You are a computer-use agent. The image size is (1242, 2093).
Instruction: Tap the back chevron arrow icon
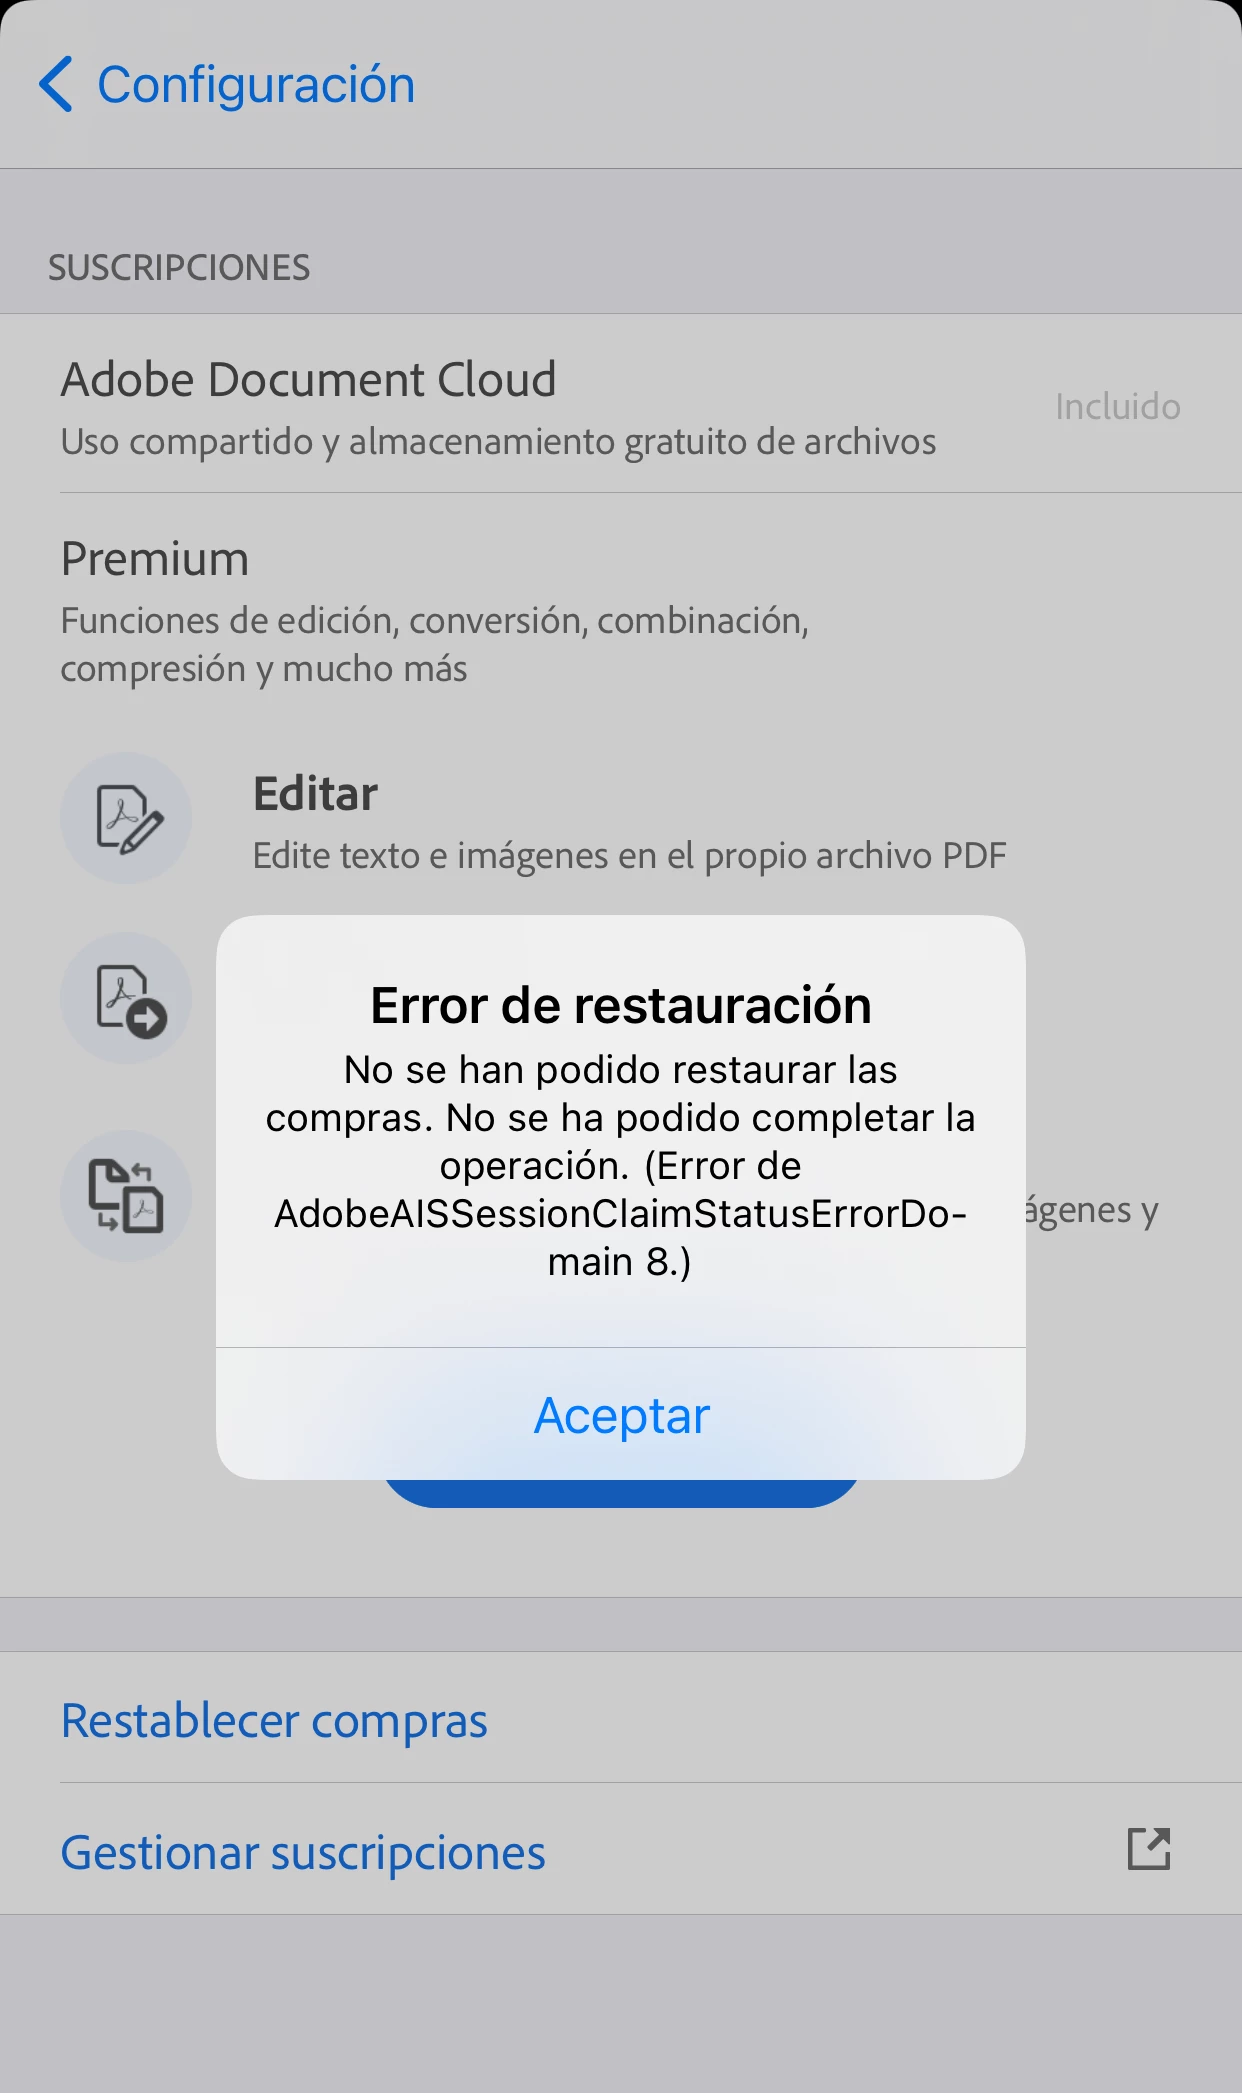pyautogui.click(x=56, y=84)
